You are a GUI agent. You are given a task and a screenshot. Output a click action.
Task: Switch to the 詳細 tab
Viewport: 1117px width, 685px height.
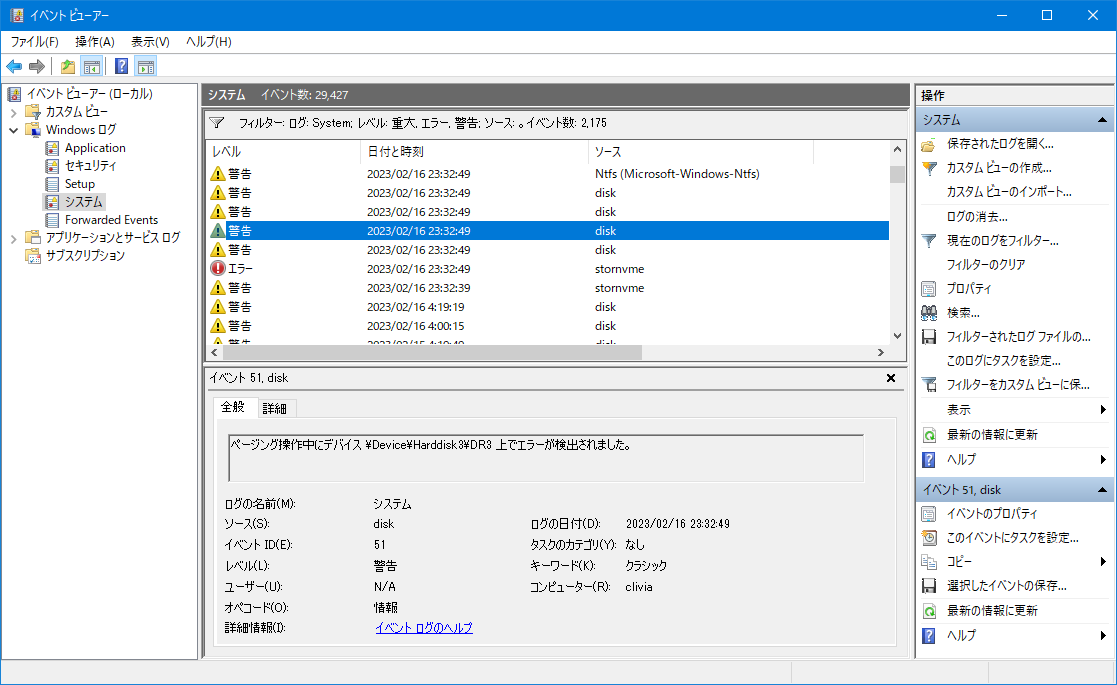274,408
